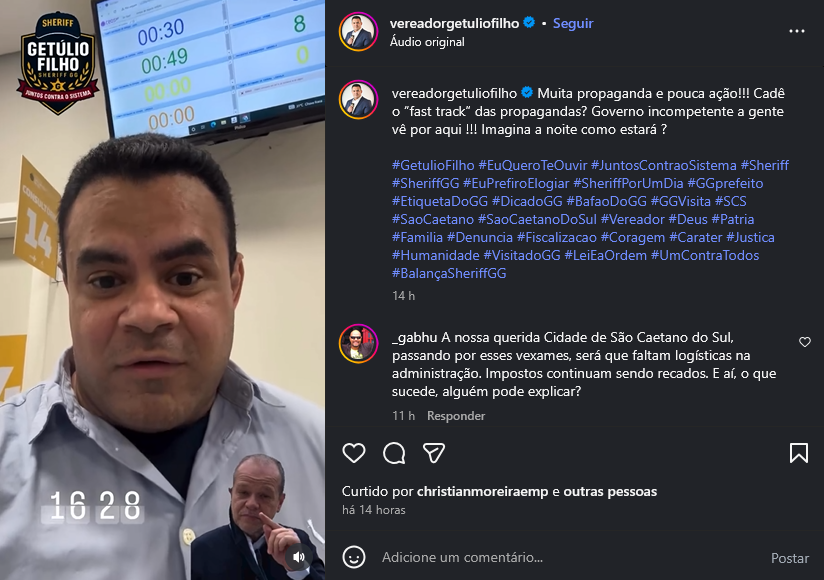Click into the Adicione um comentário field

pos(570,557)
